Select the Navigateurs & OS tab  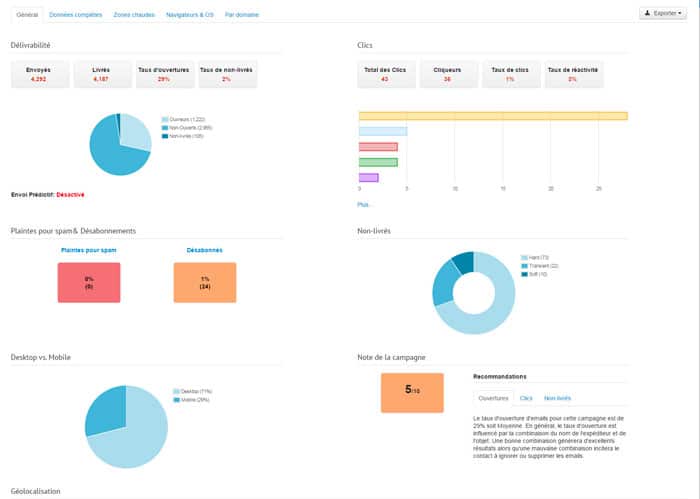190,16
